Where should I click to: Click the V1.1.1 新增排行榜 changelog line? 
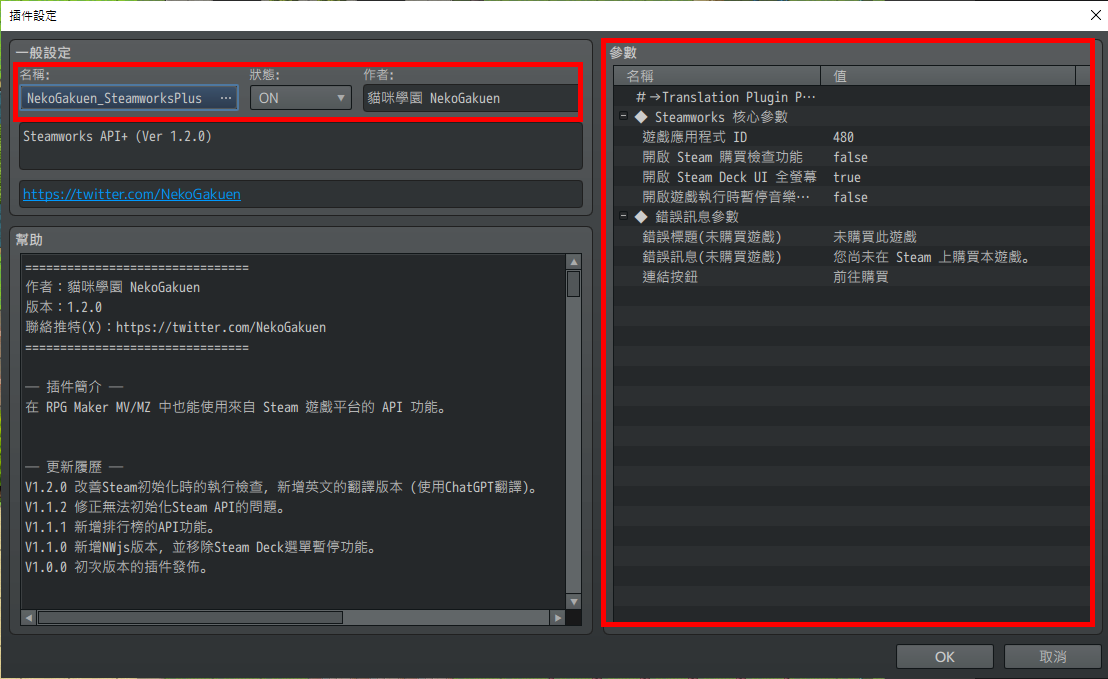click(121, 527)
